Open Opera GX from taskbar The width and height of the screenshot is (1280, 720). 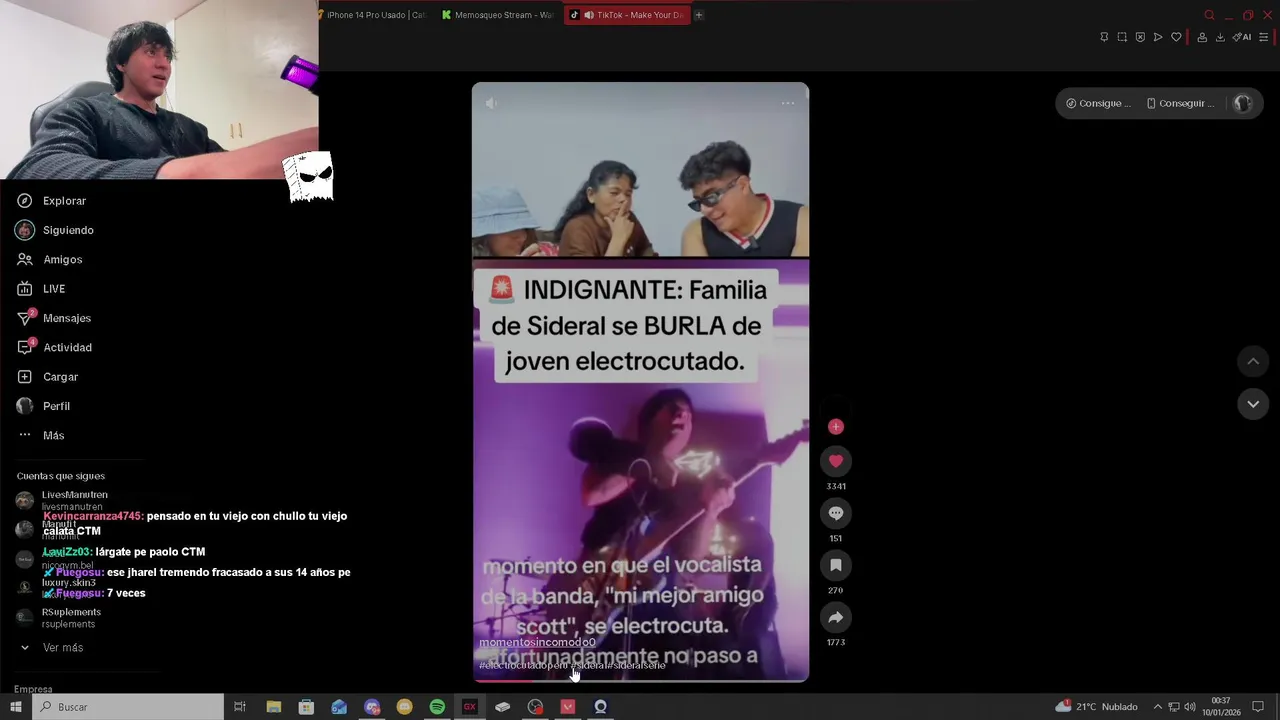470,707
